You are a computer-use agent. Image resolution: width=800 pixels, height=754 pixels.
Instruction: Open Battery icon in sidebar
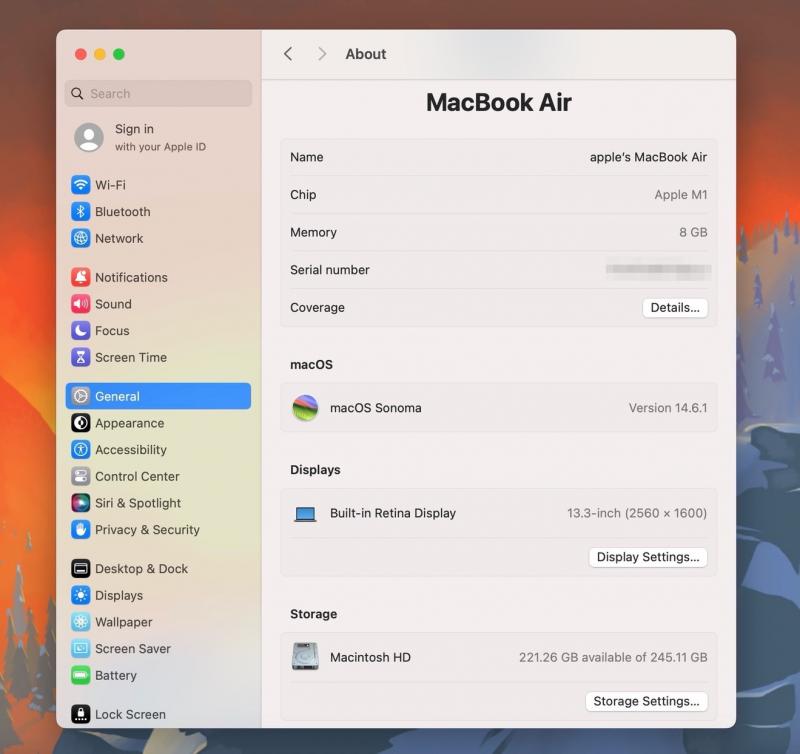click(81, 675)
